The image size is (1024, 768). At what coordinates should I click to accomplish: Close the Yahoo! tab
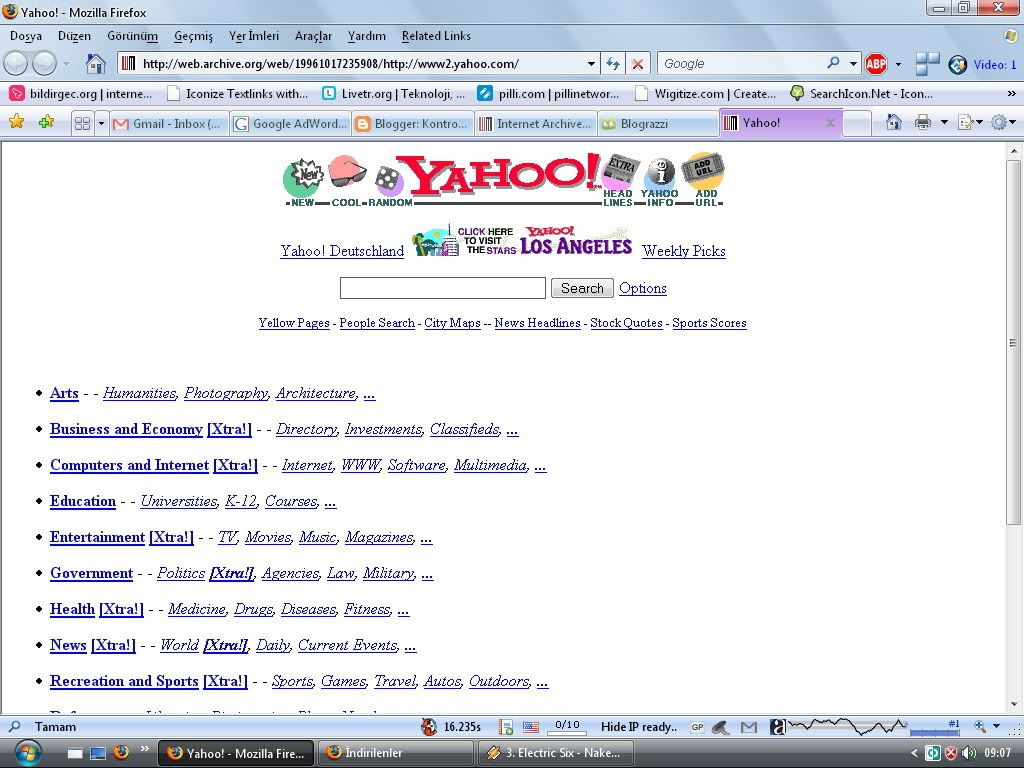[x=830, y=123]
